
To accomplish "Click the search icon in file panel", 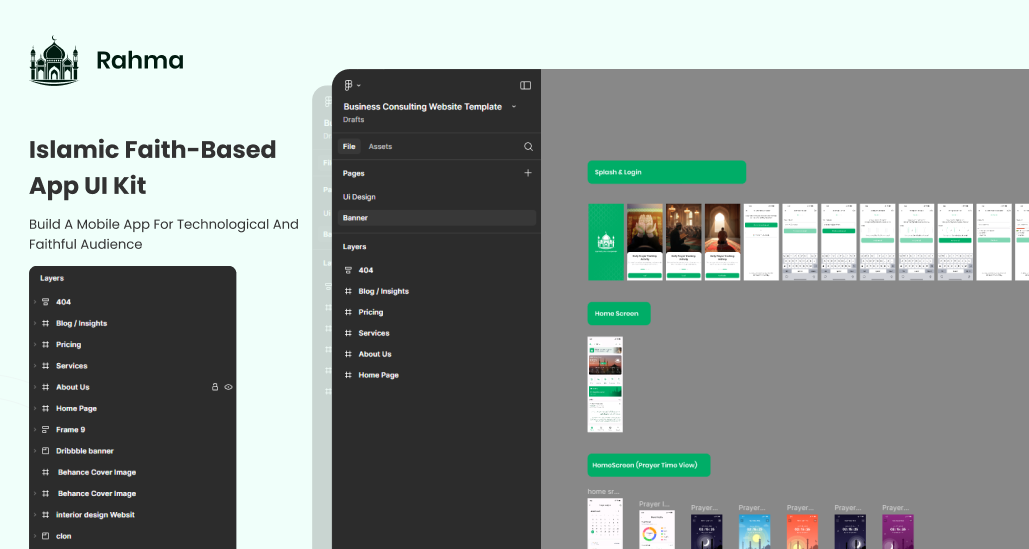I will (528, 147).
